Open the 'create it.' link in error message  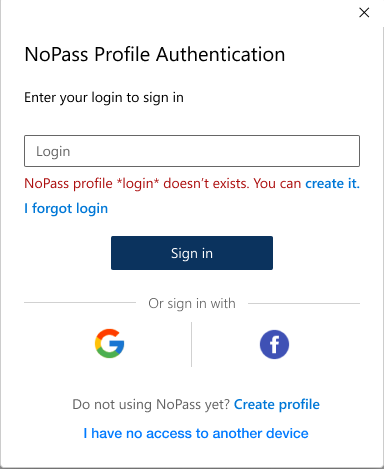coord(333,183)
